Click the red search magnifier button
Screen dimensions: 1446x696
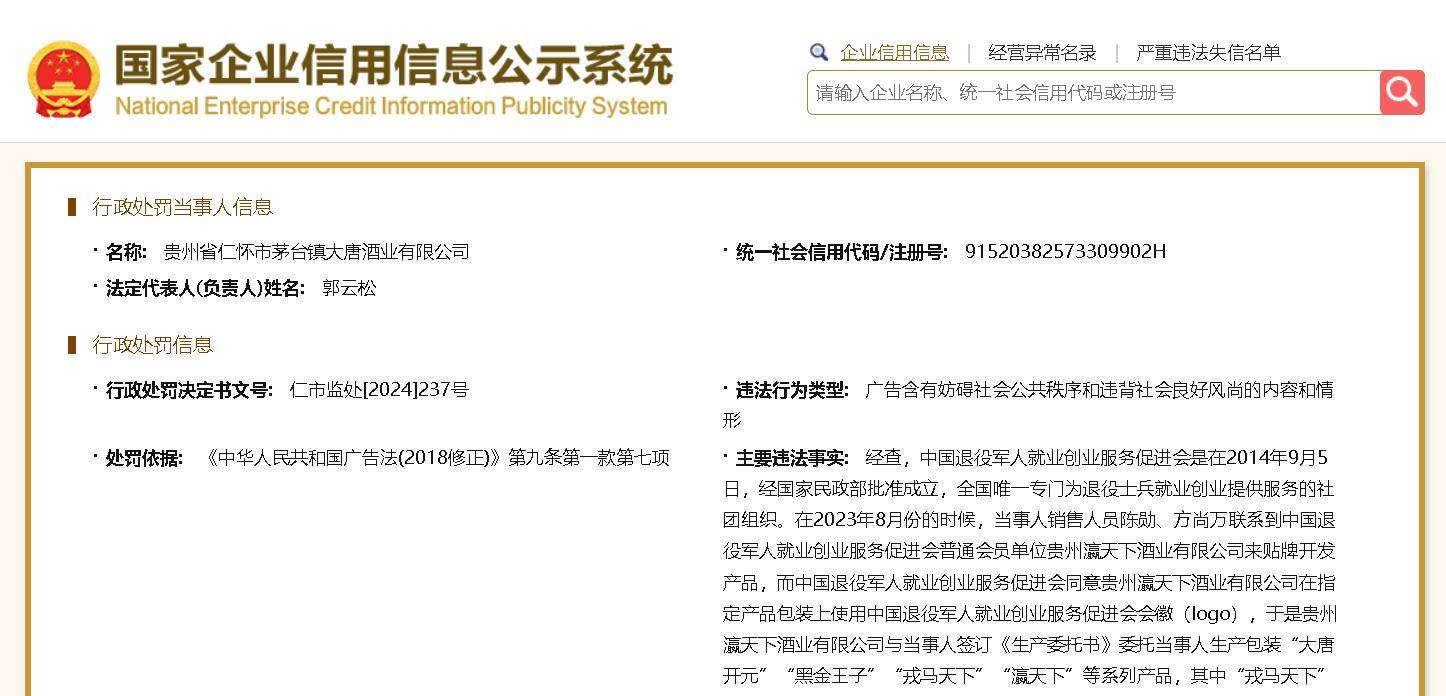[x=1402, y=92]
